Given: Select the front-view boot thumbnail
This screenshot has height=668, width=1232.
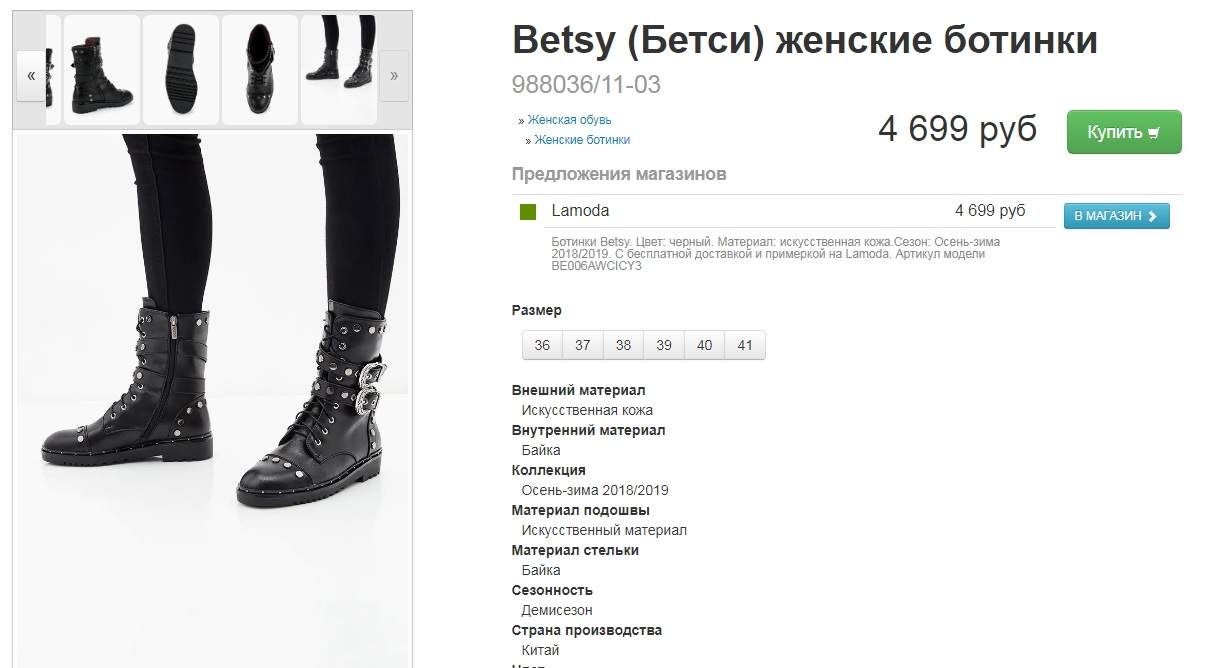Looking at the screenshot, I should click(x=260, y=70).
